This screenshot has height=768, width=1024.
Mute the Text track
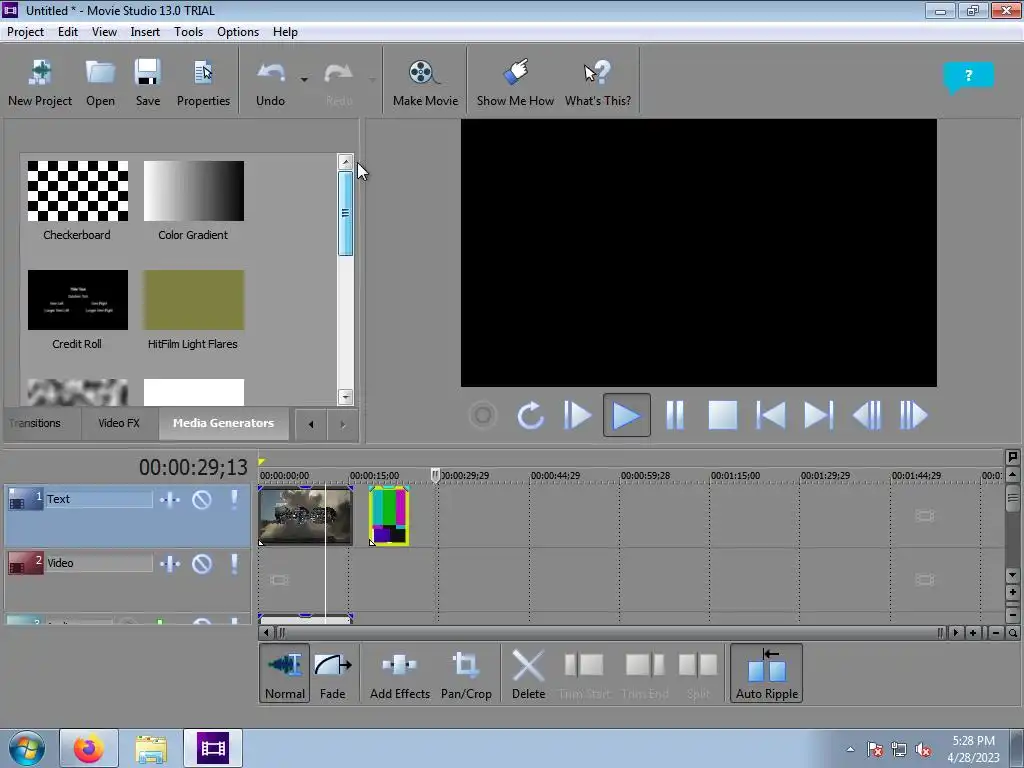202,500
